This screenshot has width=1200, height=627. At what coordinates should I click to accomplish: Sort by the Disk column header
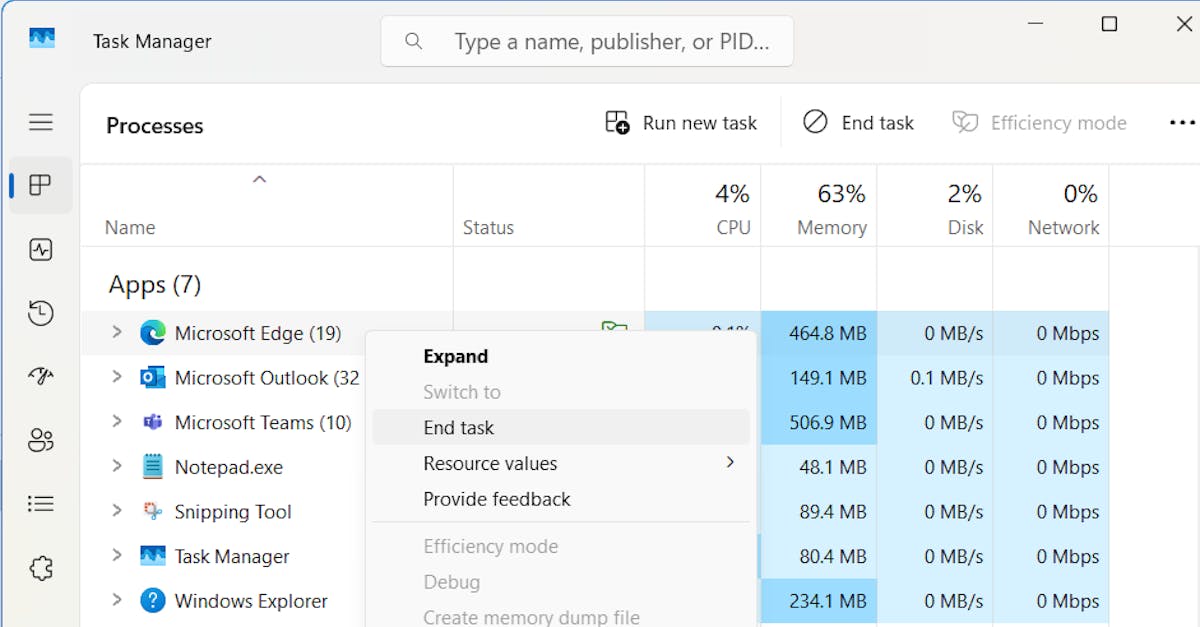point(935,206)
